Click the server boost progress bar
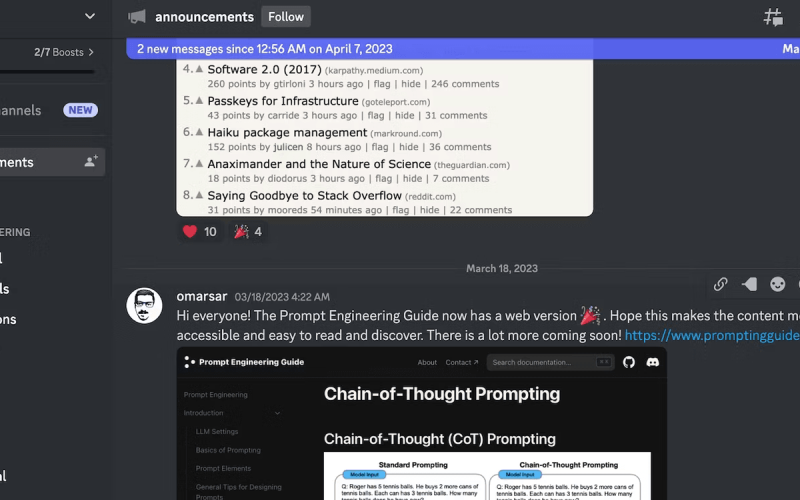 [47, 72]
